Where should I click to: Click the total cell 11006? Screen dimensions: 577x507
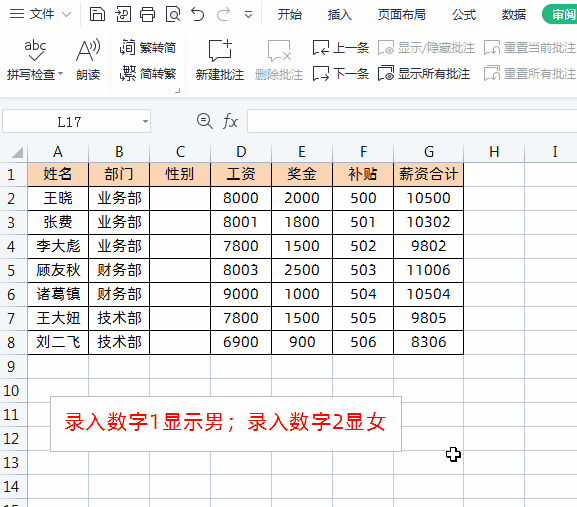[429, 270]
